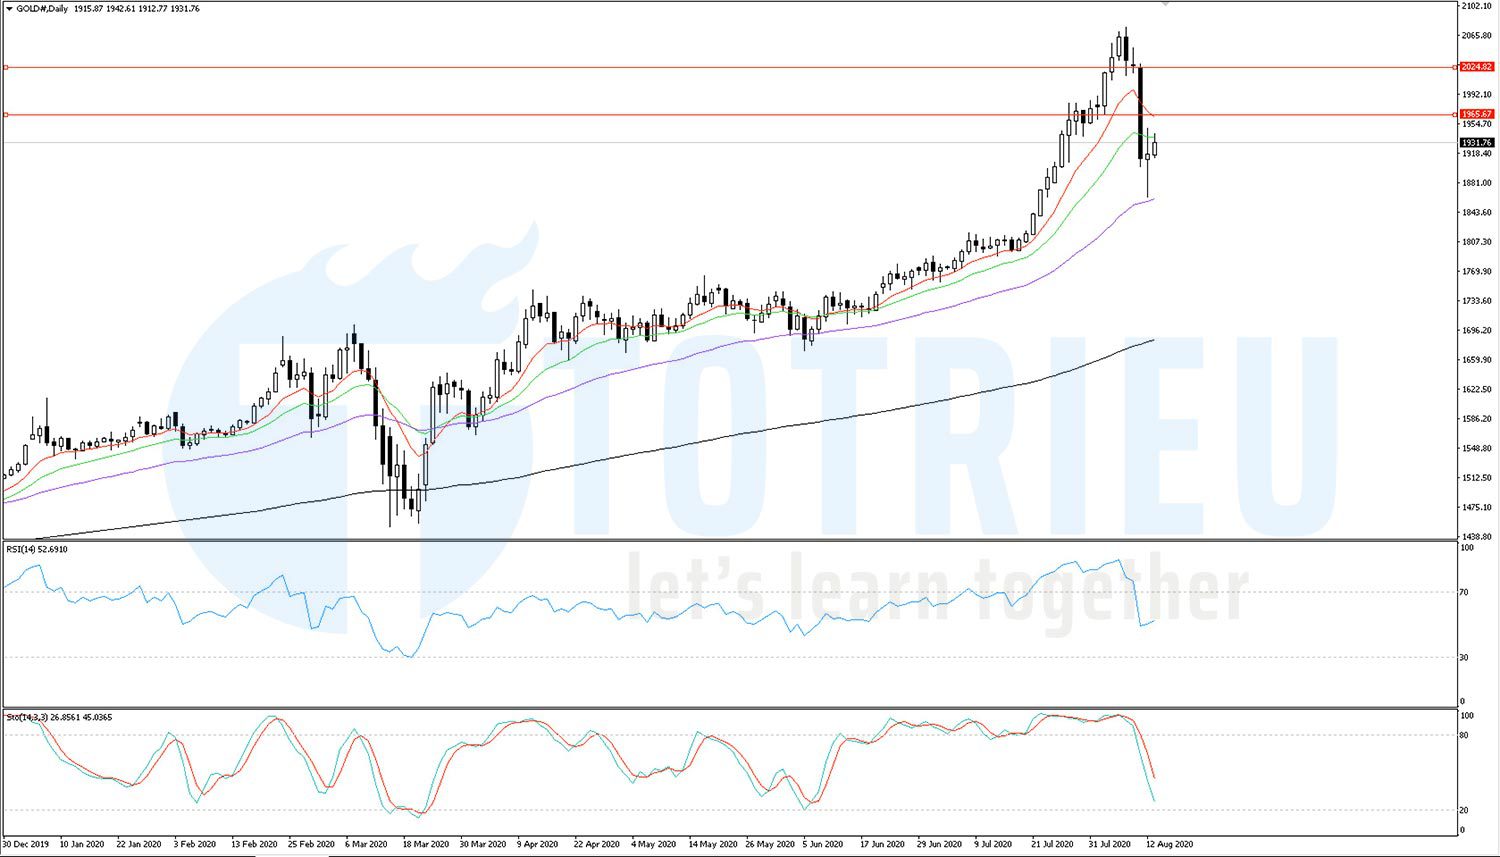Click the OHLC values 1915.87 1942.61 1912.77 1931.76
1500x857 pixels.
pos(136,9)
